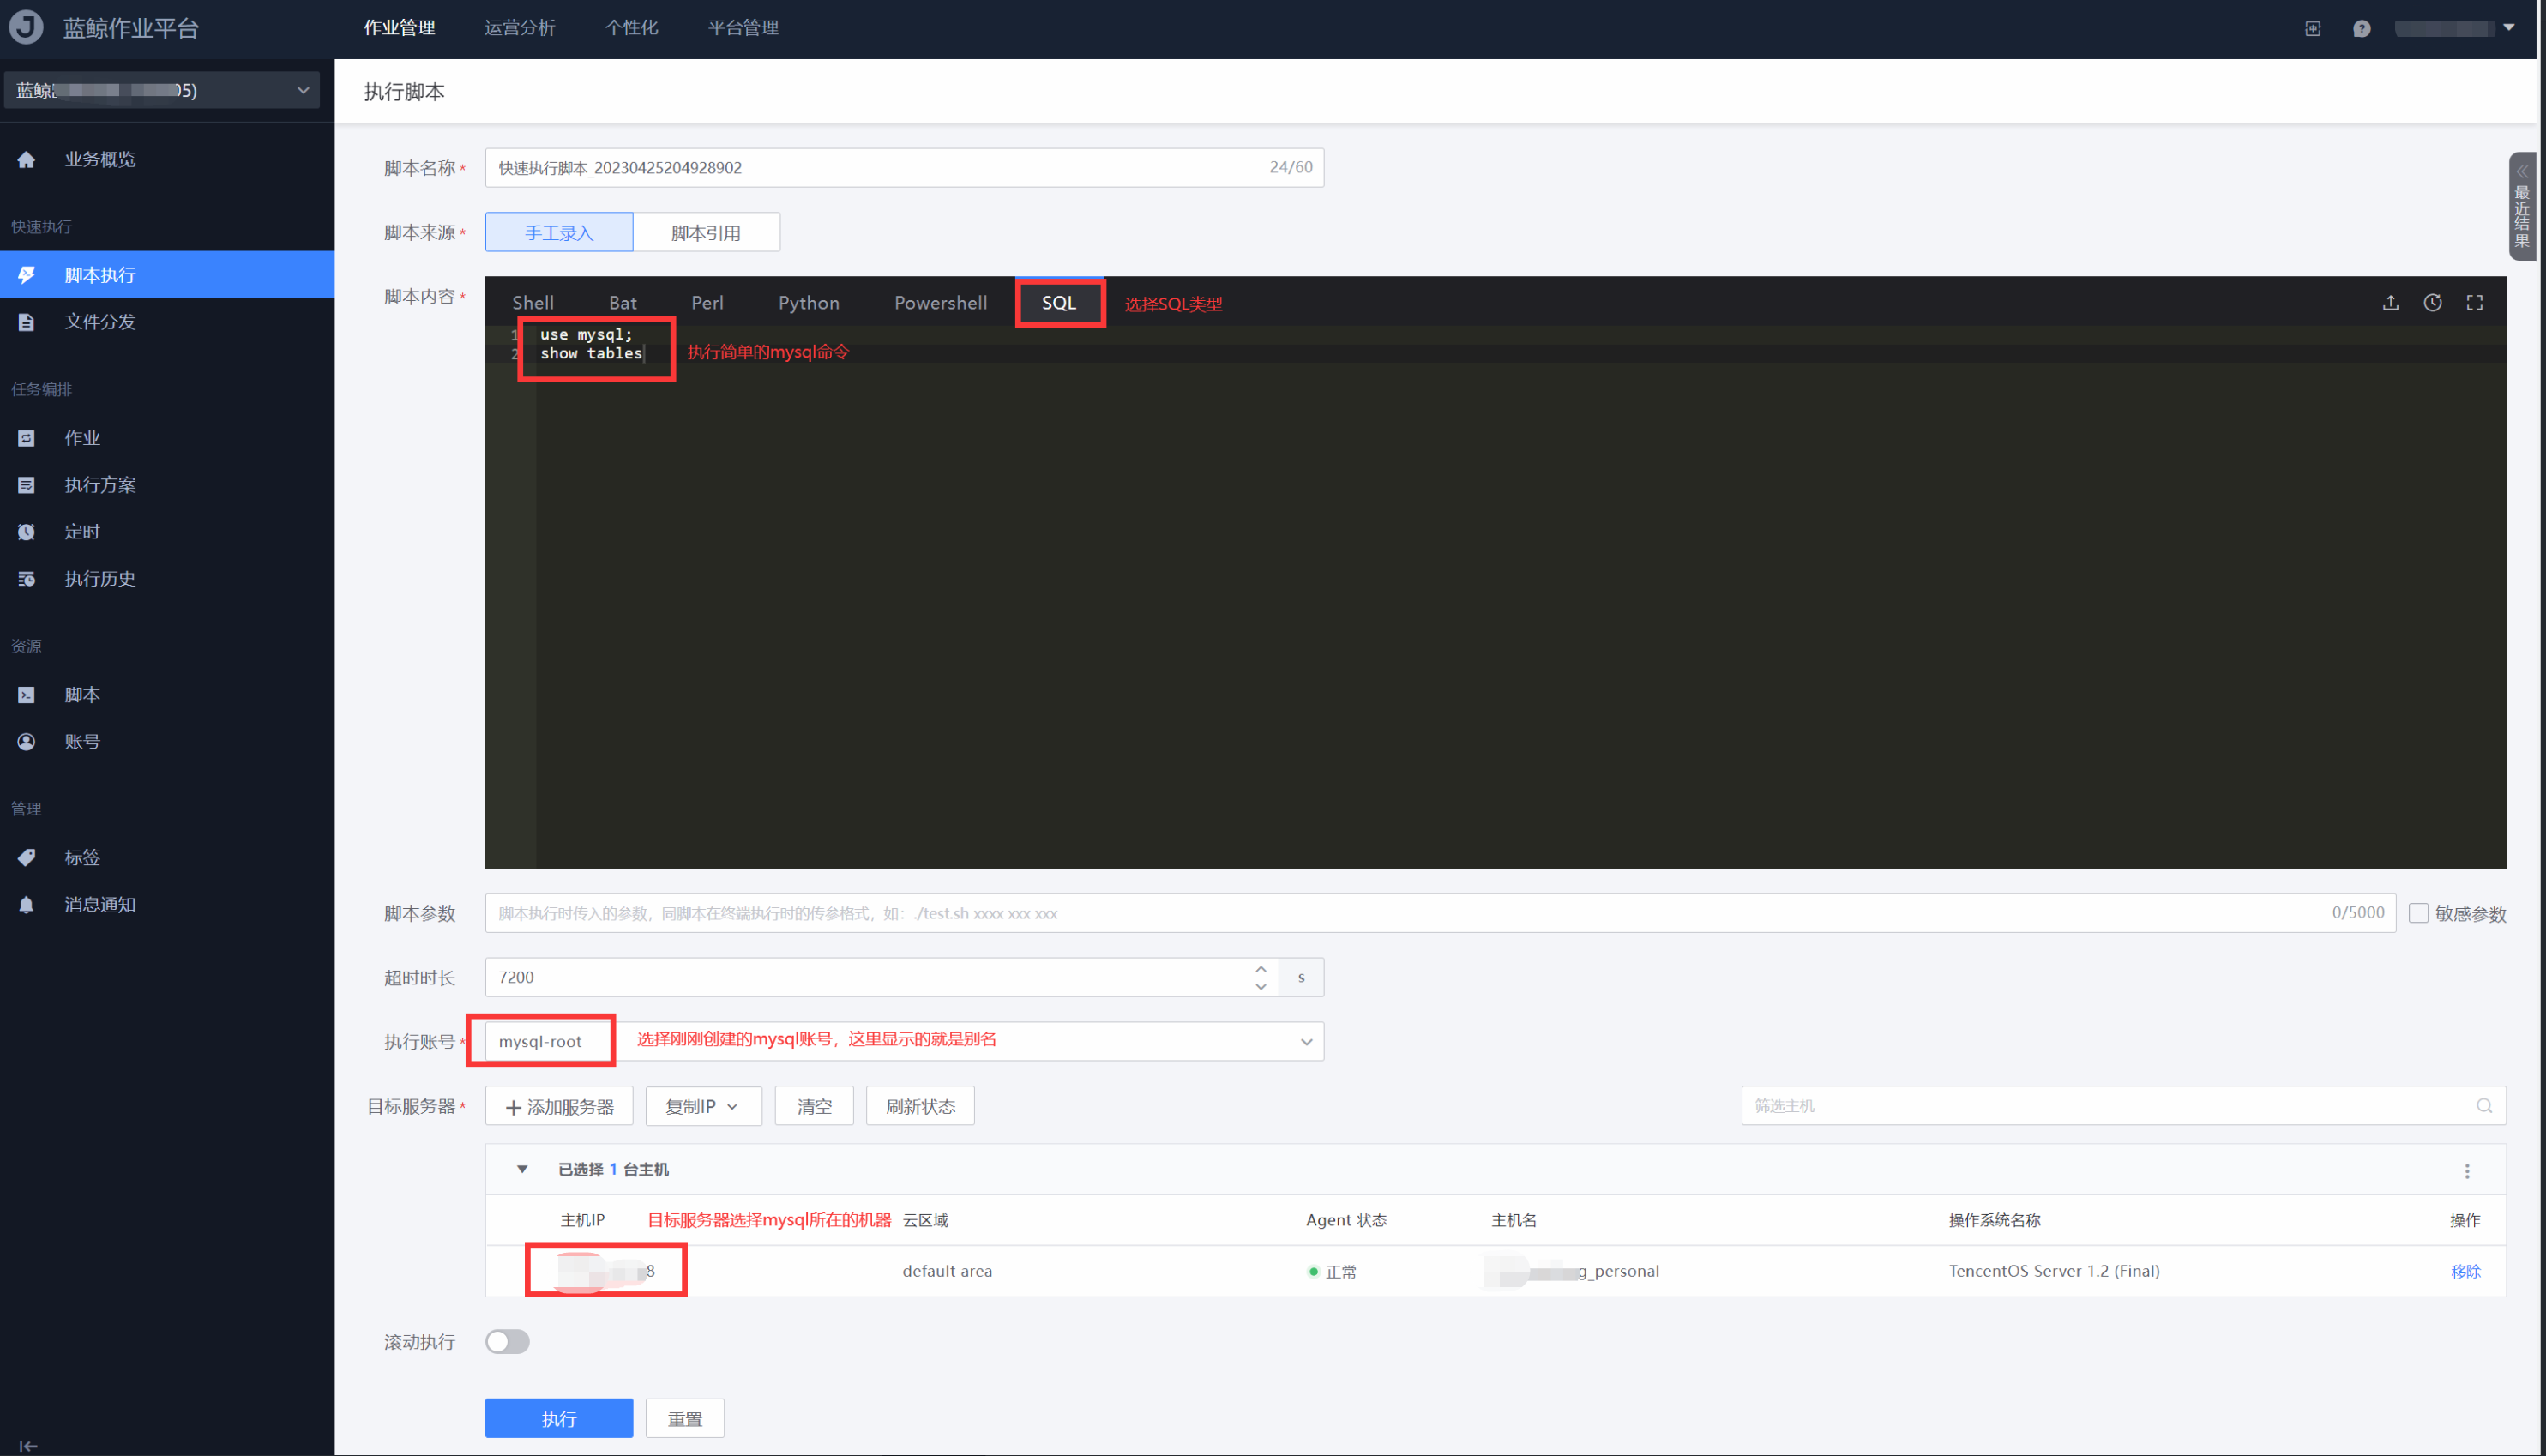Select the 脚本引用 script source option
The width and height of the screenshot is (2546, 1456).
pyautogui.click(x=706, y=232)
